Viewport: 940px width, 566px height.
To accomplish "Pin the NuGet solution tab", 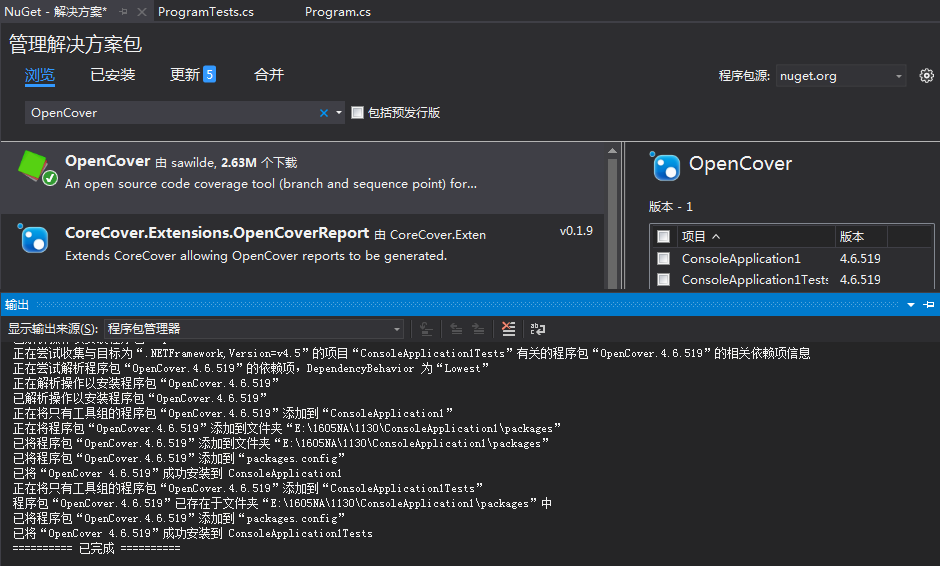I will pyautogui.click(x=123, y=11).
